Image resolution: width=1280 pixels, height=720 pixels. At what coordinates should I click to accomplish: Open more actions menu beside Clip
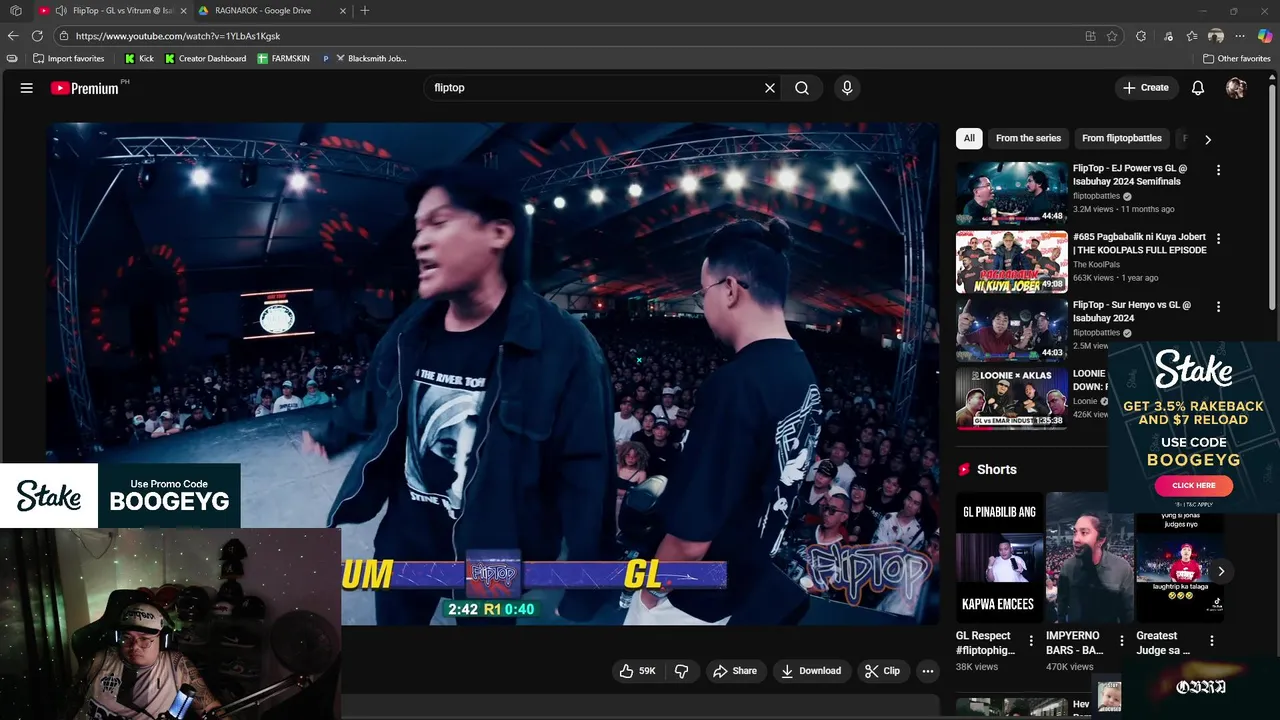928,671
